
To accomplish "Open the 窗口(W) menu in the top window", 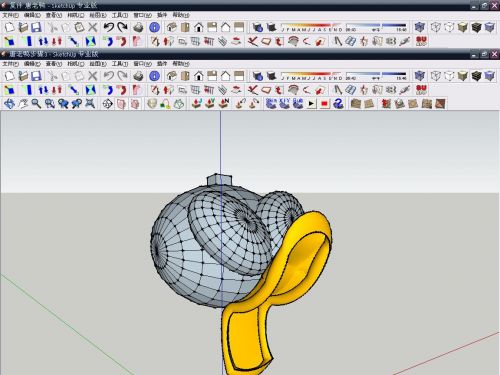I will point(143,15).
